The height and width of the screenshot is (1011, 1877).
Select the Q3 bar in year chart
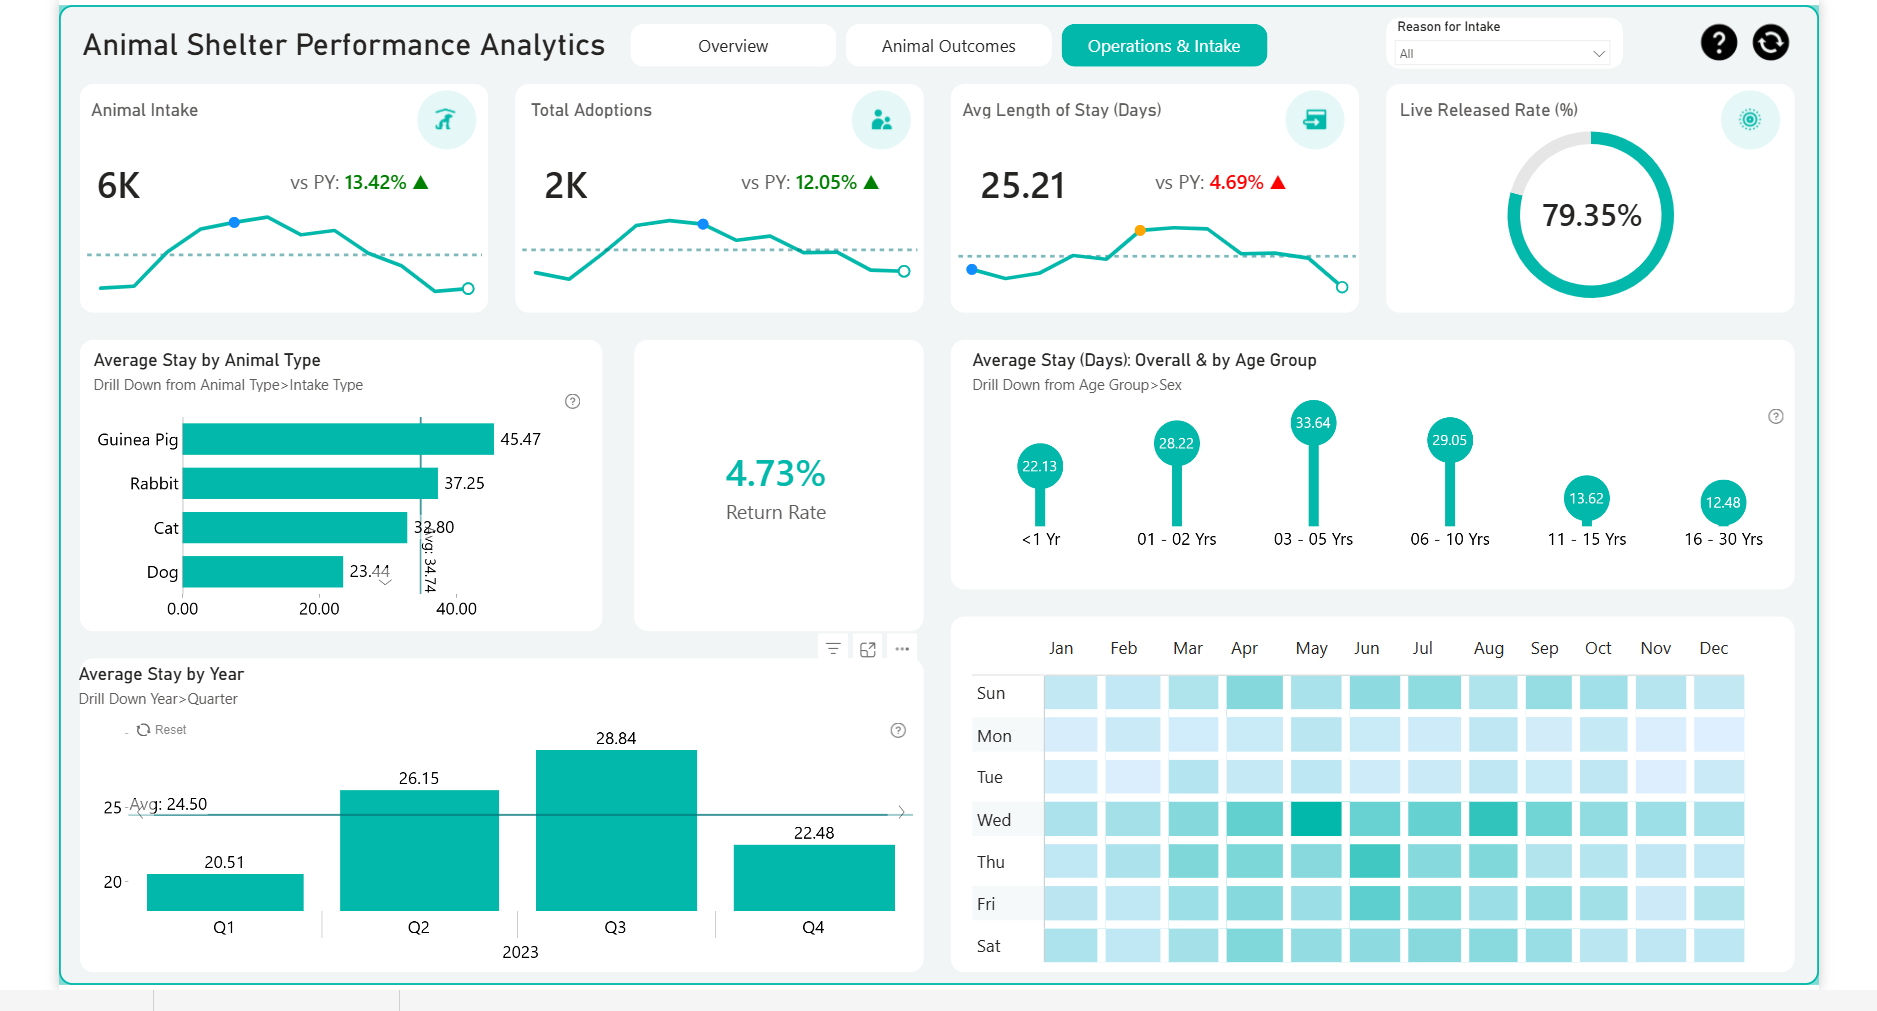(616, 830)
